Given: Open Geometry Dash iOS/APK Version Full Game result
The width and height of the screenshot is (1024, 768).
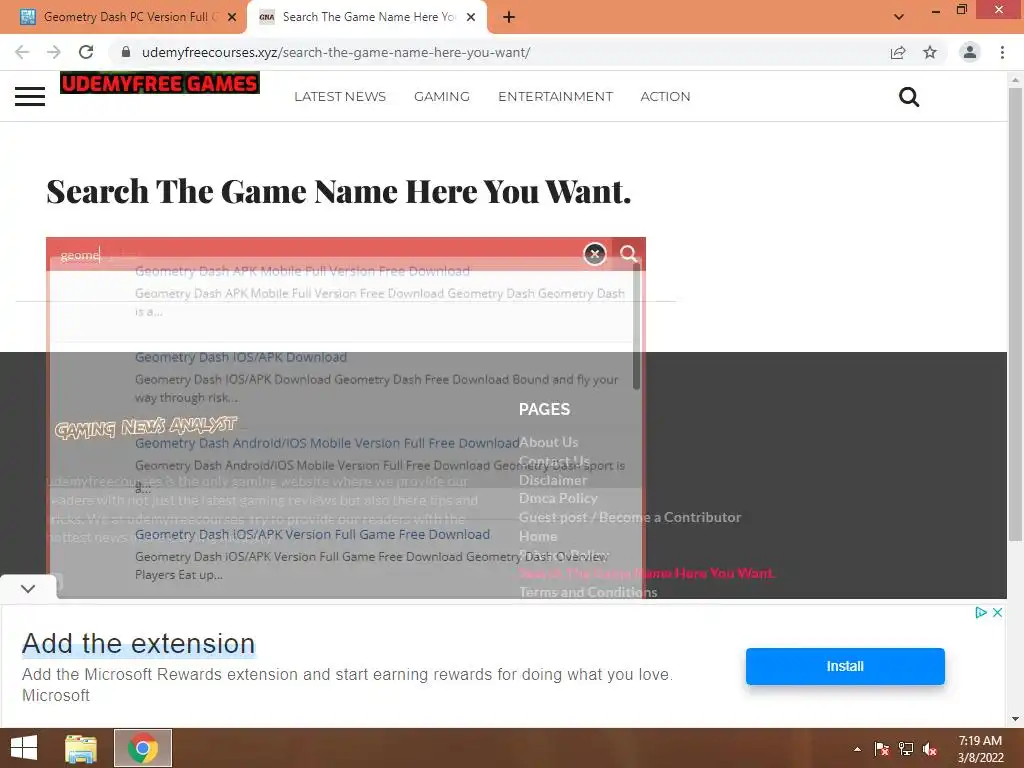Looking at the screenshot, I should pyautogui.click(x=313, y=534).
